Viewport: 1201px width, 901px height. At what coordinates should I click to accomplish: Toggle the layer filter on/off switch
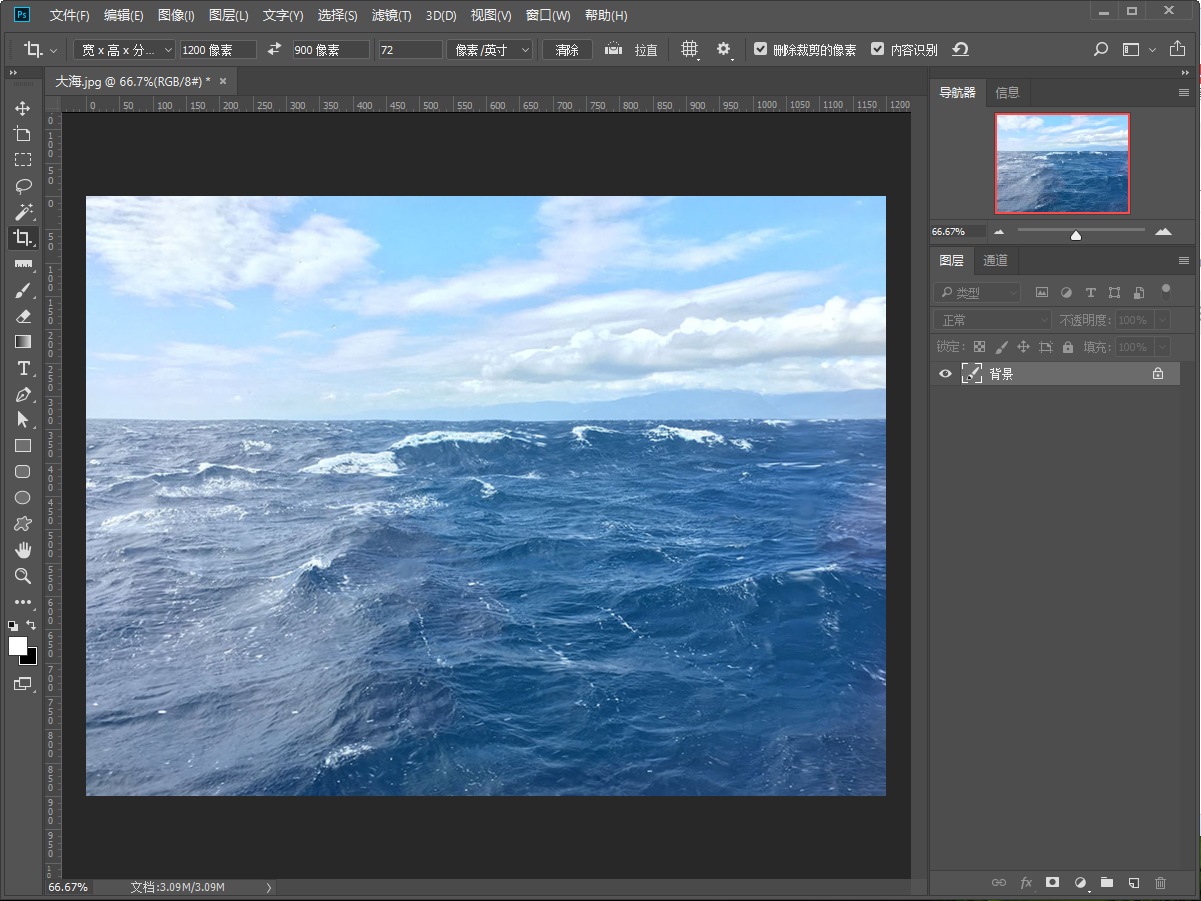tap(1166, 291)
